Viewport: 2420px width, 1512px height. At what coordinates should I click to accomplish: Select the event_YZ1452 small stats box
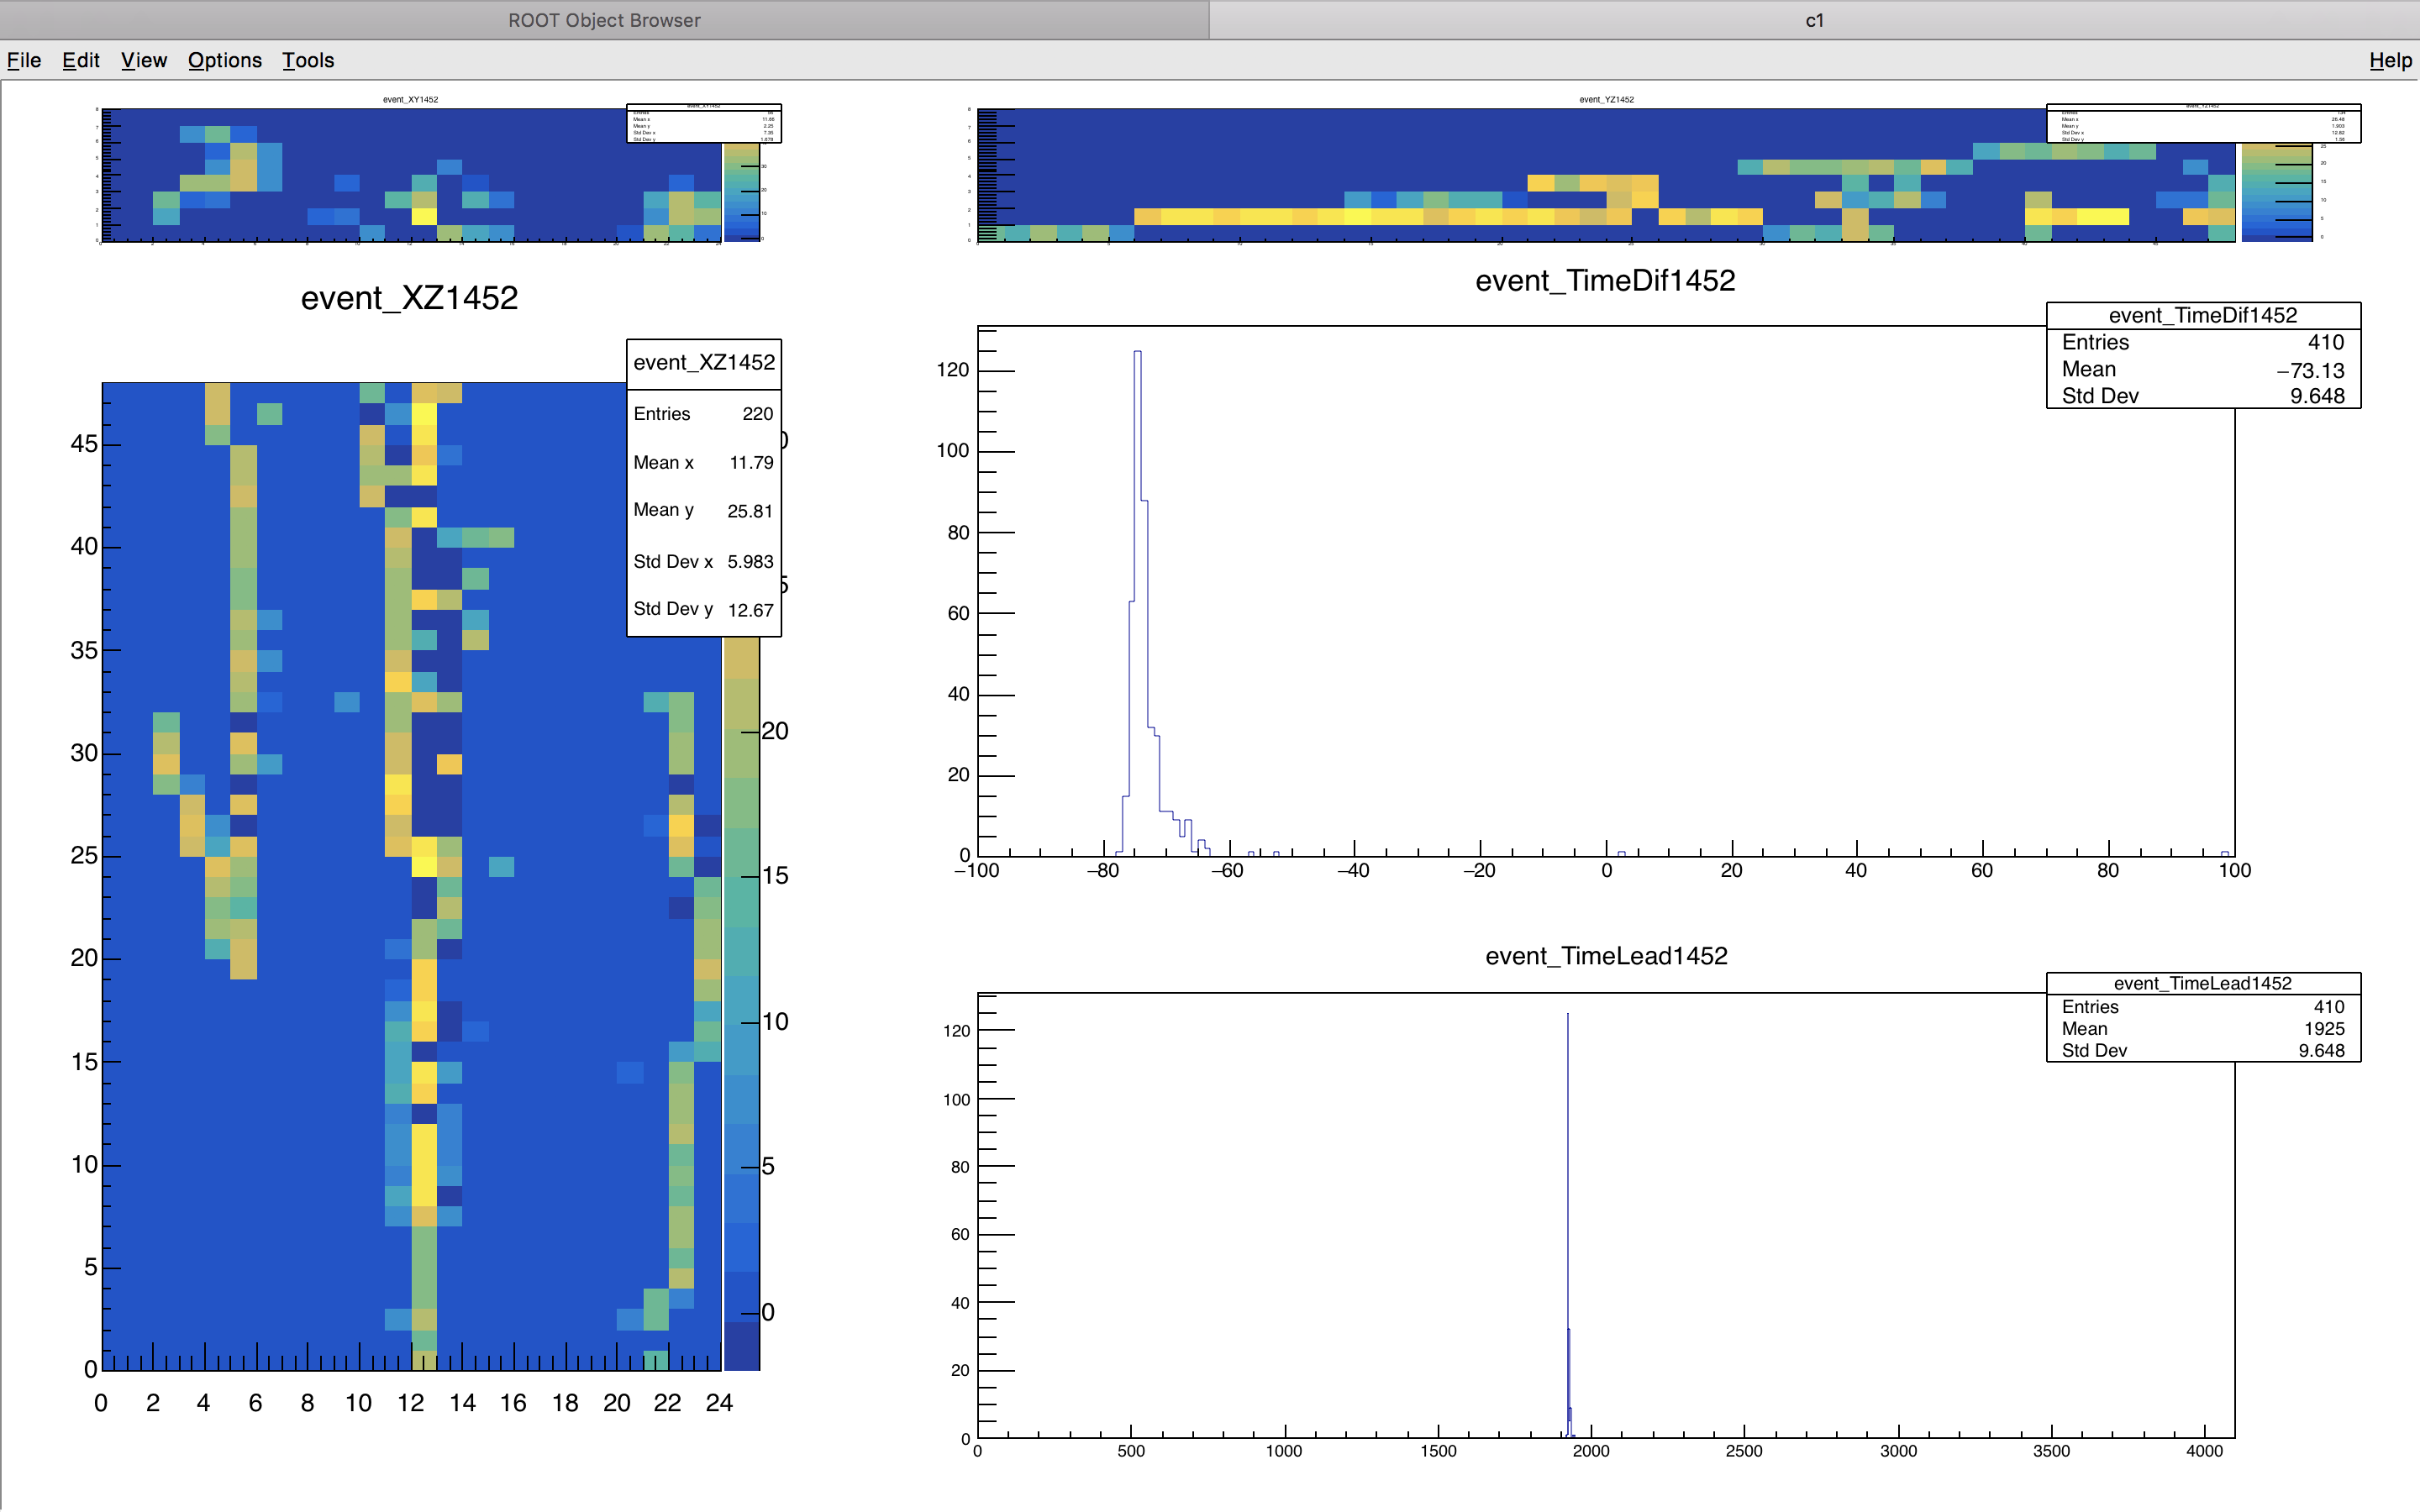click(x=2203, y=123)
